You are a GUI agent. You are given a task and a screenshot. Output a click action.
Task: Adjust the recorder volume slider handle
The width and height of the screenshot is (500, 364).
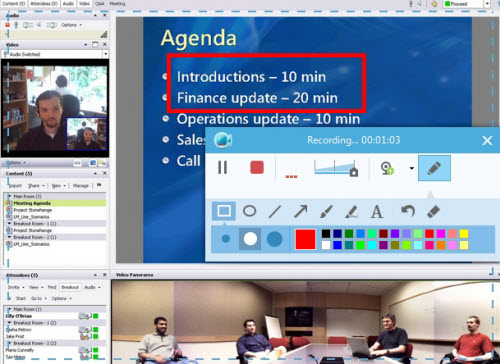click(354, 172)
